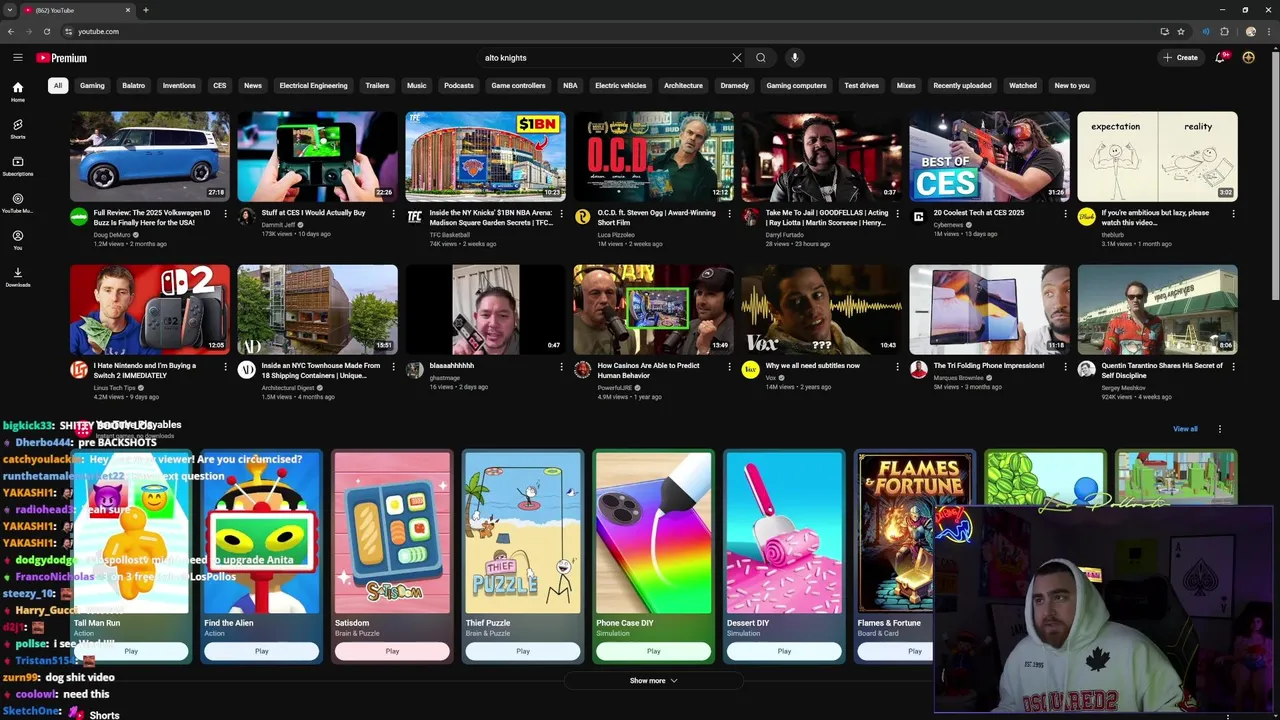Clear the search box with the X icon
Viewport: 1280px width, 720px height.
click(x=737, y=58)
